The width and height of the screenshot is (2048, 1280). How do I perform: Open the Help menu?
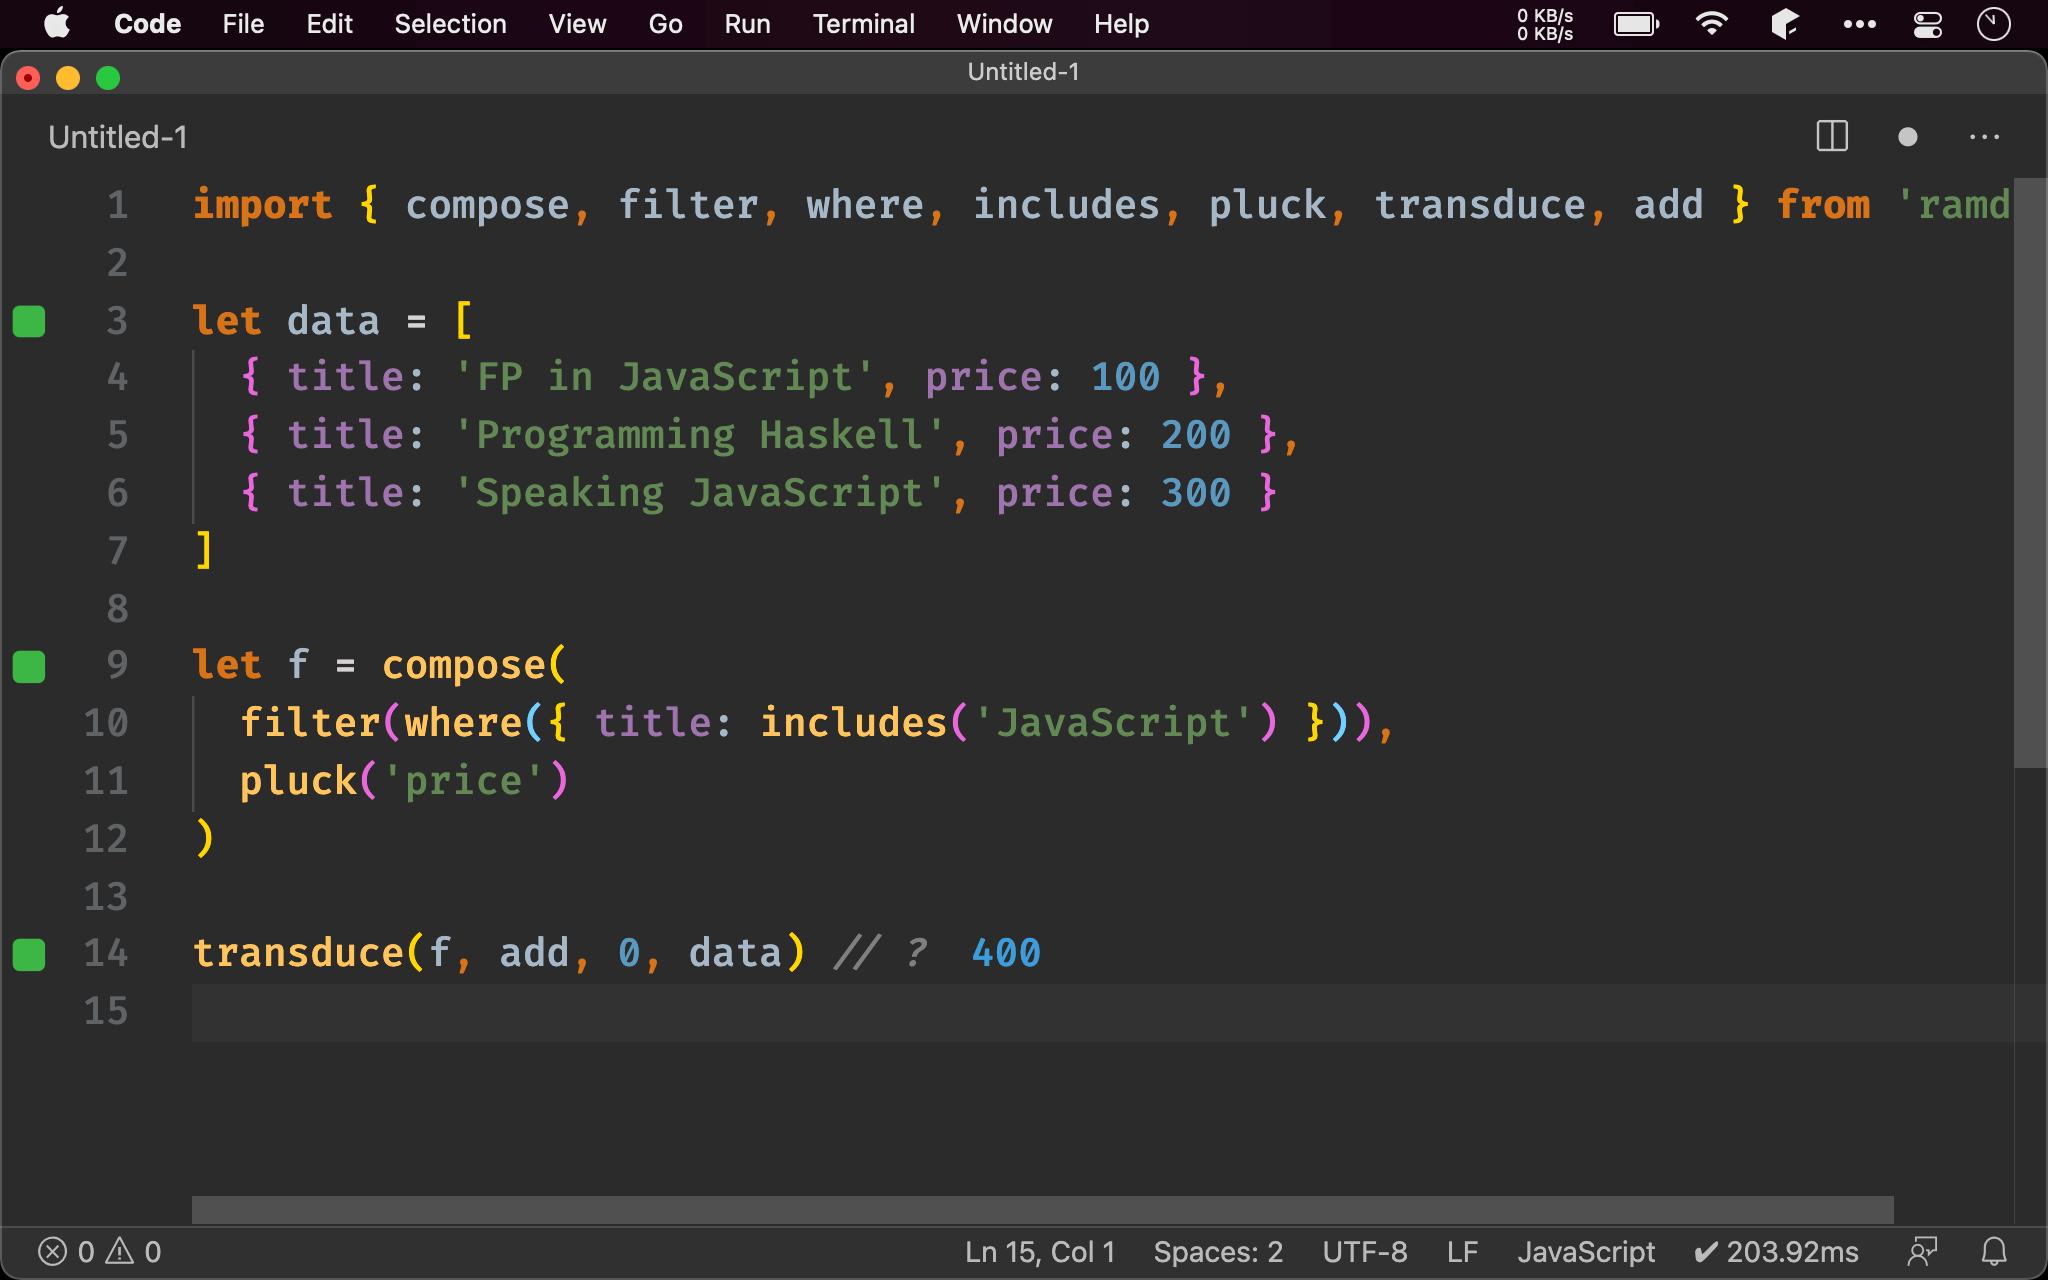(1121, 23)
